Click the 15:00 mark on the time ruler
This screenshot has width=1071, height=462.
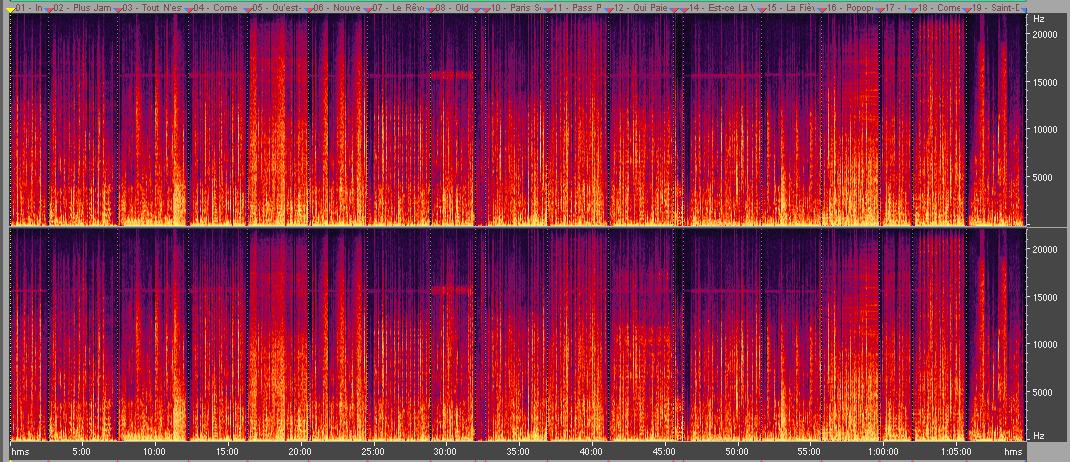tap(227, 452)
